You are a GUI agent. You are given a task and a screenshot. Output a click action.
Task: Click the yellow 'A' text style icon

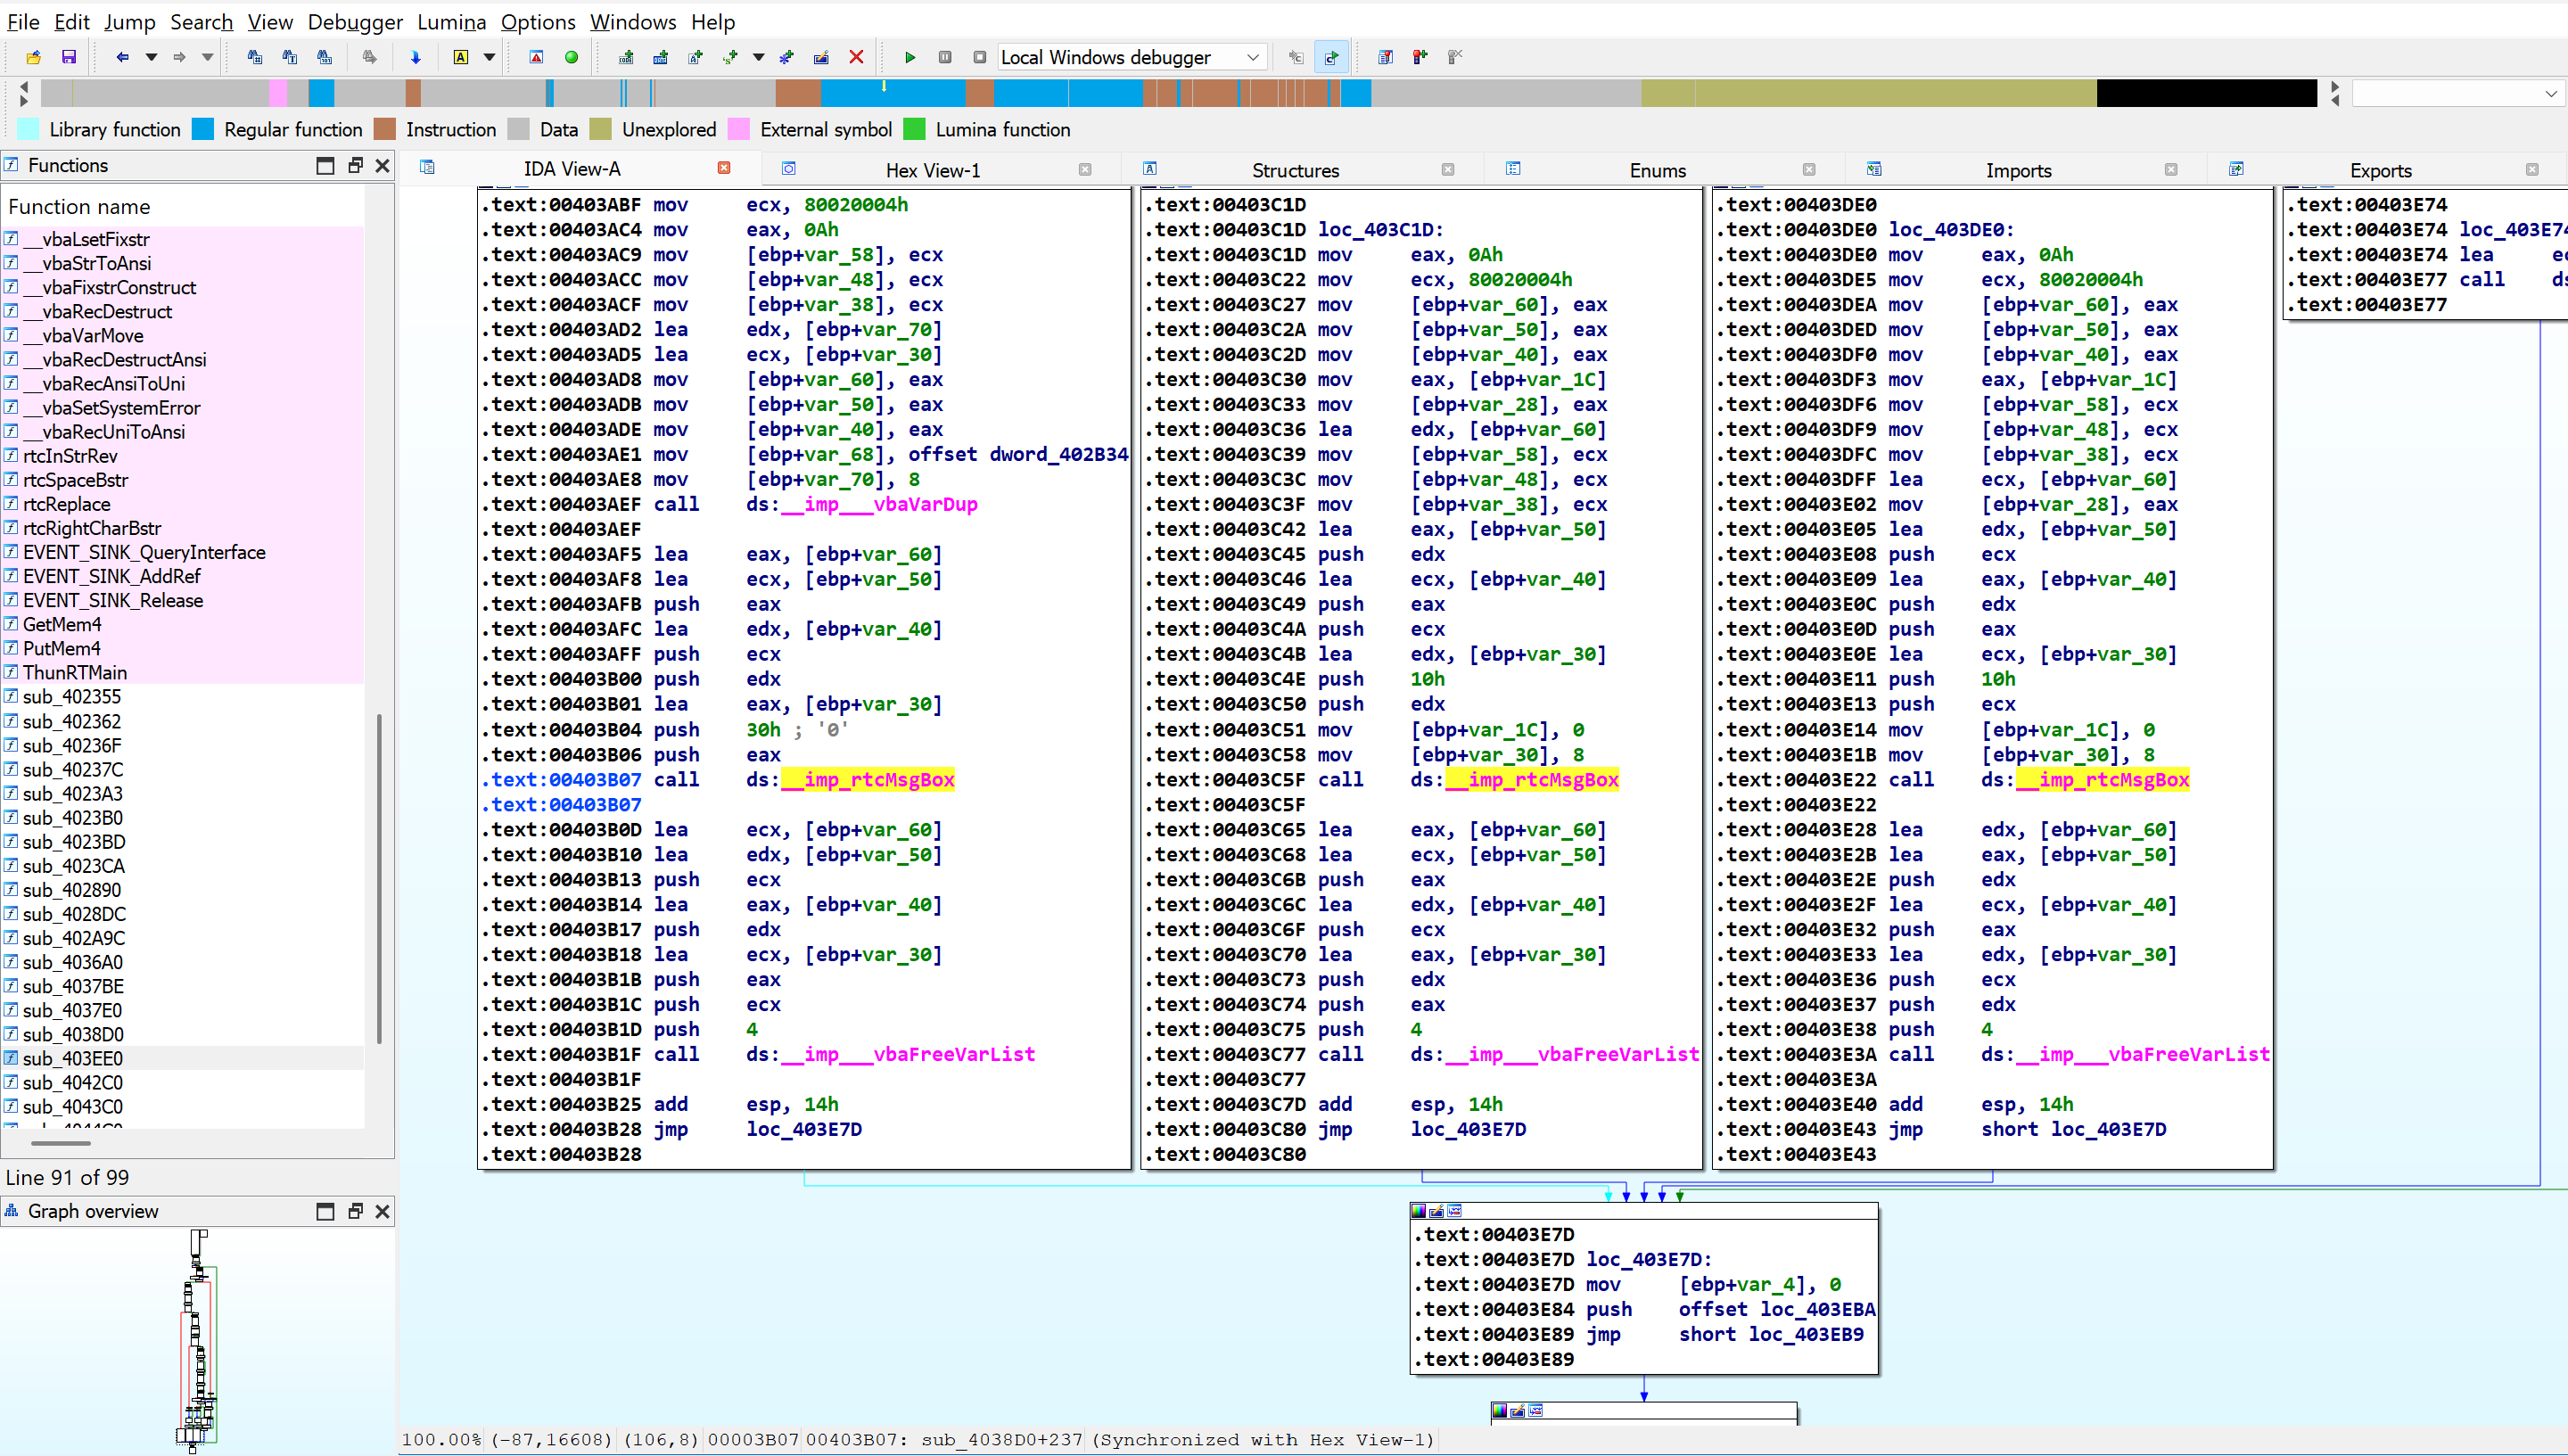pos(461,57)
